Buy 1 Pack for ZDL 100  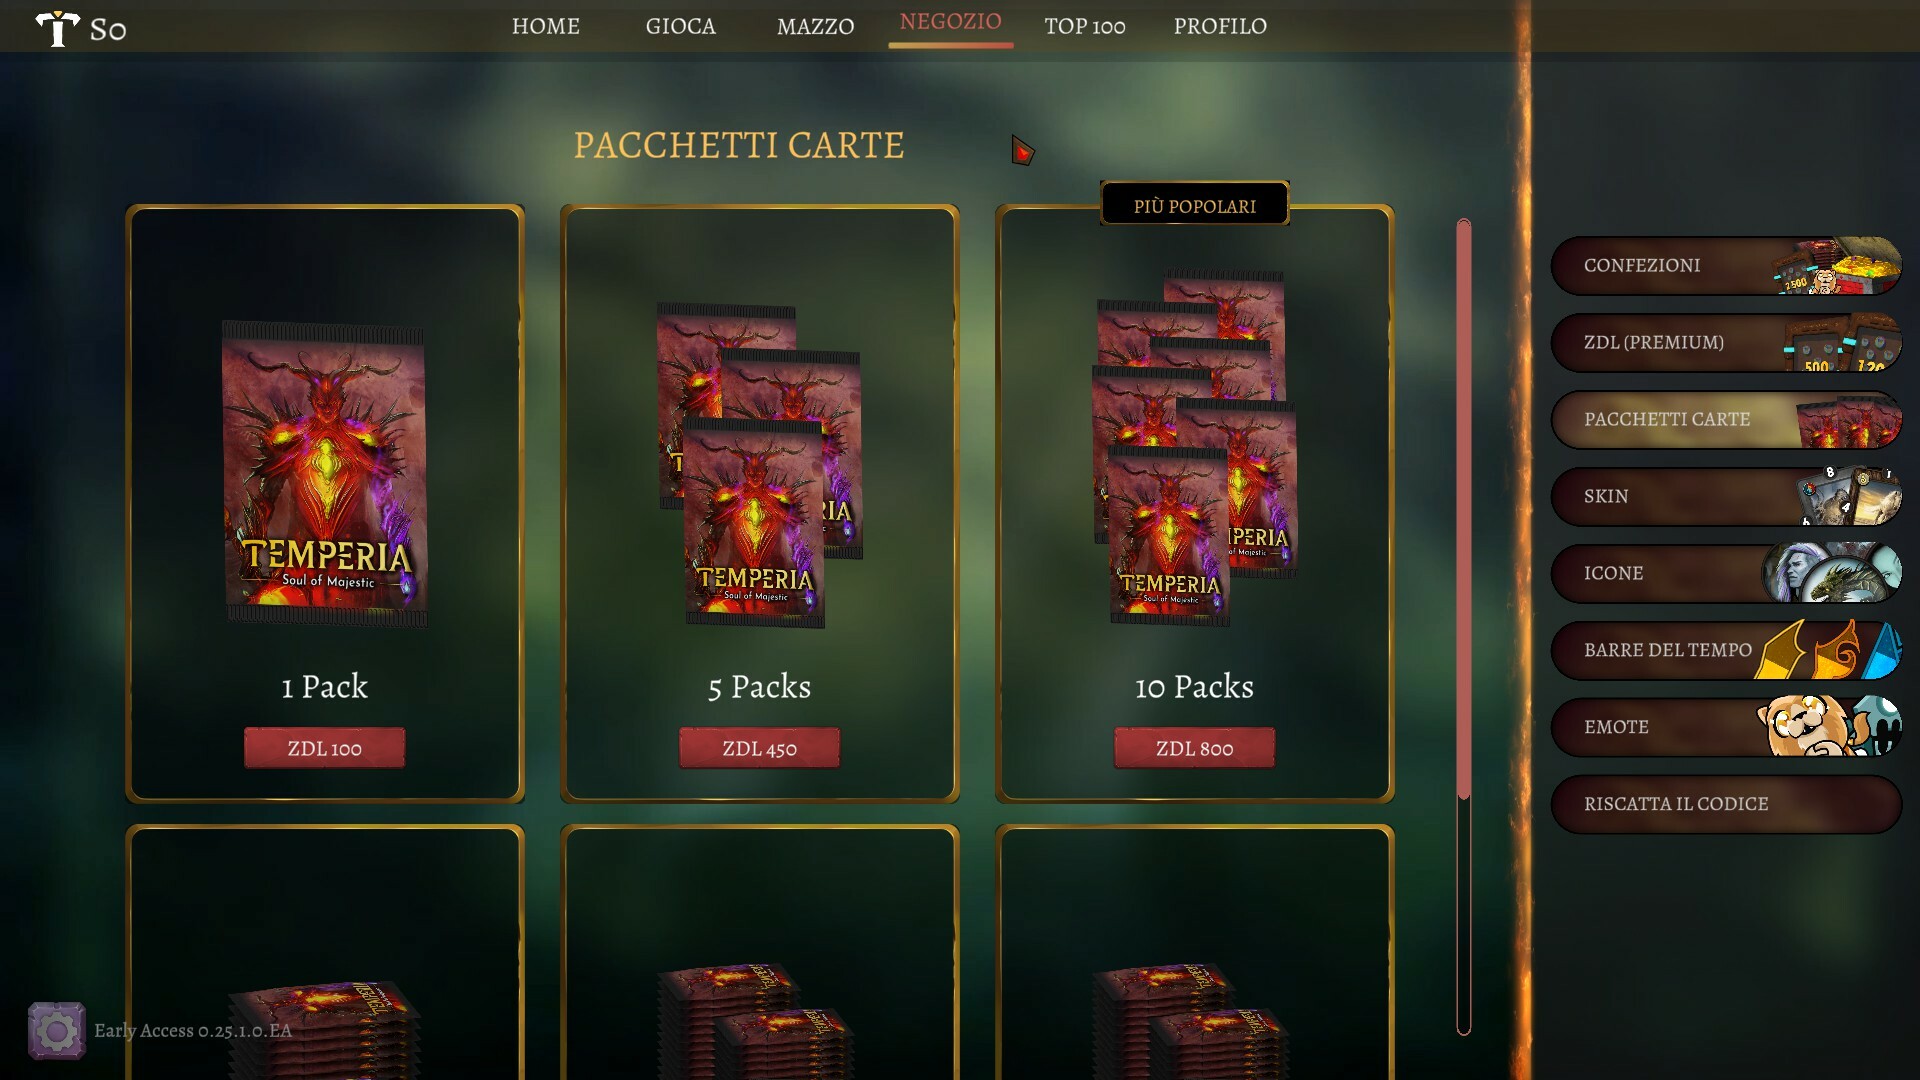coord(325,748)
